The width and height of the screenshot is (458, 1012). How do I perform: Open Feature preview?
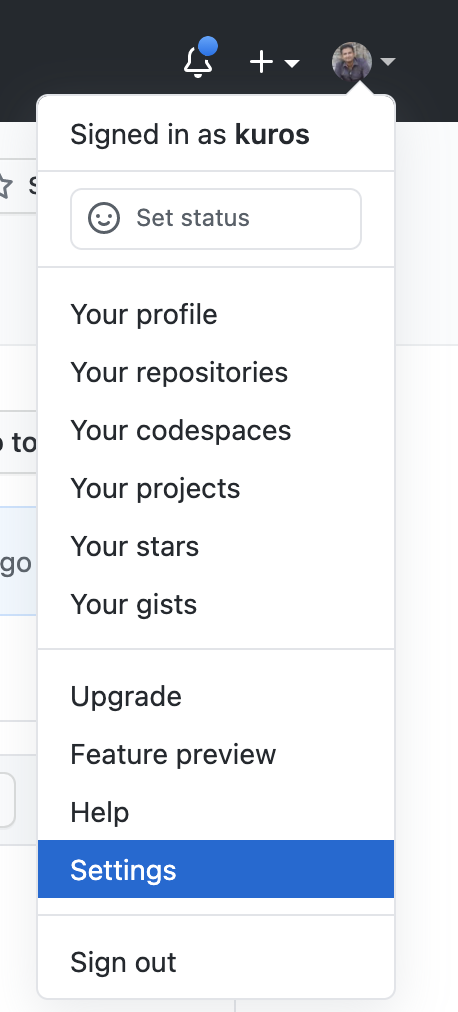click(216, 755)
